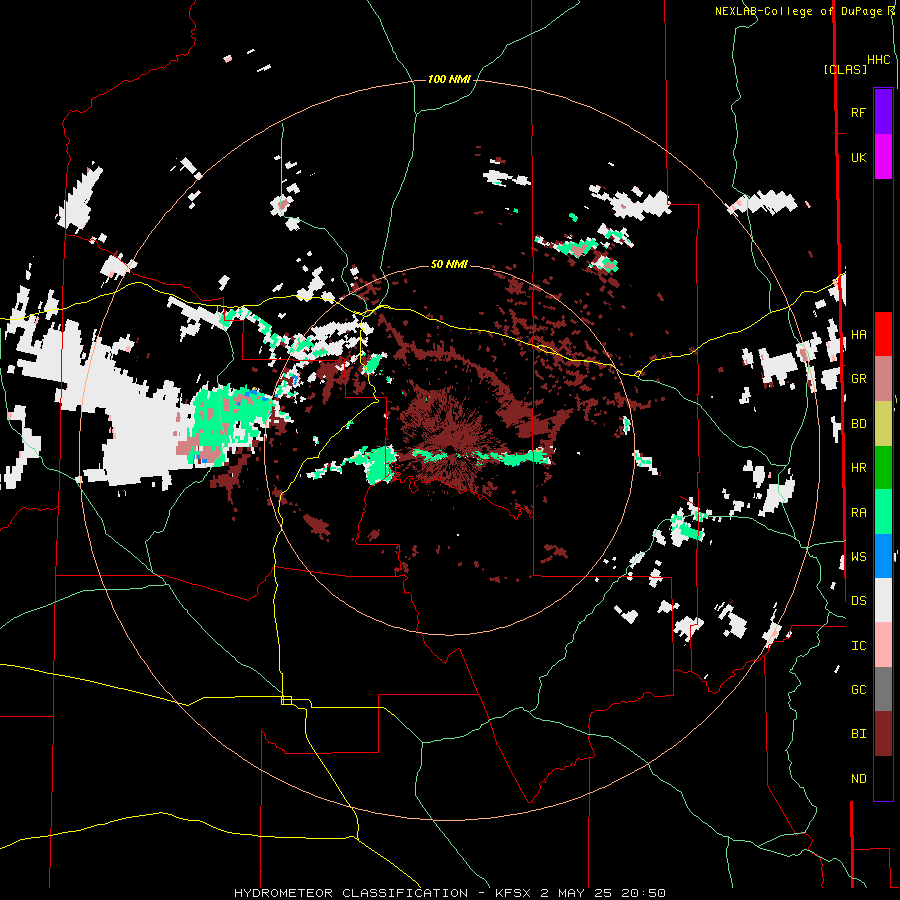Click the [CLAS] label text

[845, 69]
